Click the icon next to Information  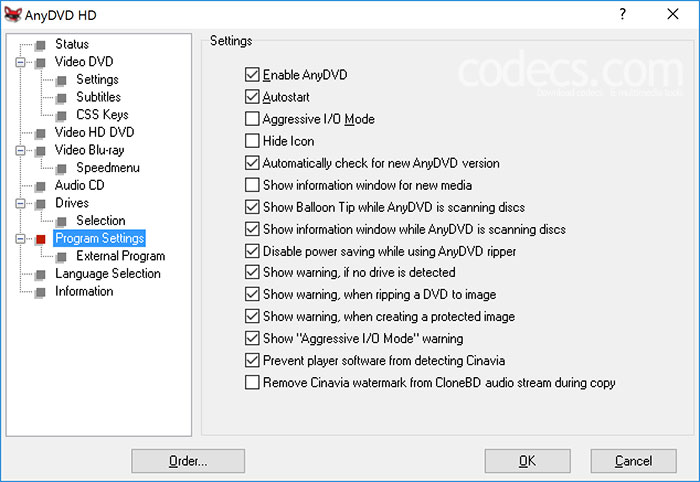tap(41, 292)
